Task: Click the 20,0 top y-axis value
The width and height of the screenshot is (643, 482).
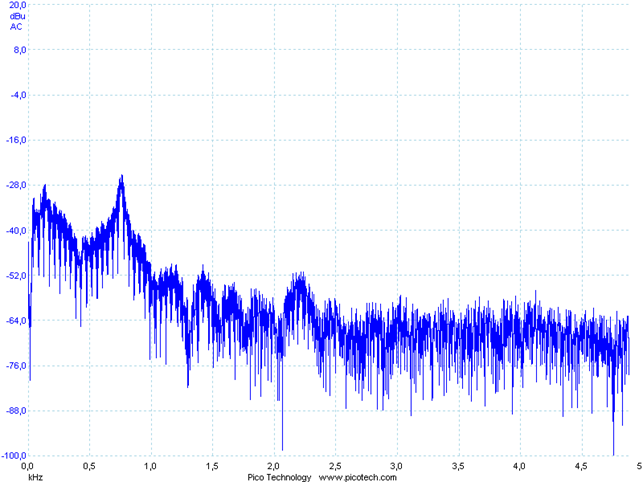Action: pyautogui.click(x=18, y=5)
